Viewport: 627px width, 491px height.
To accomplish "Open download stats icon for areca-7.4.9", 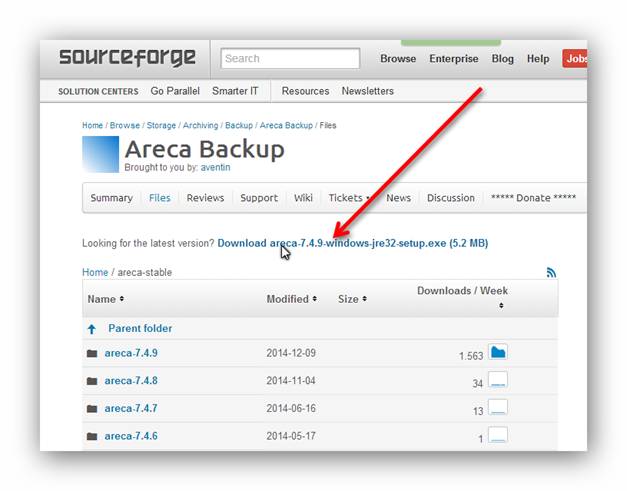I will click(498, 352).
